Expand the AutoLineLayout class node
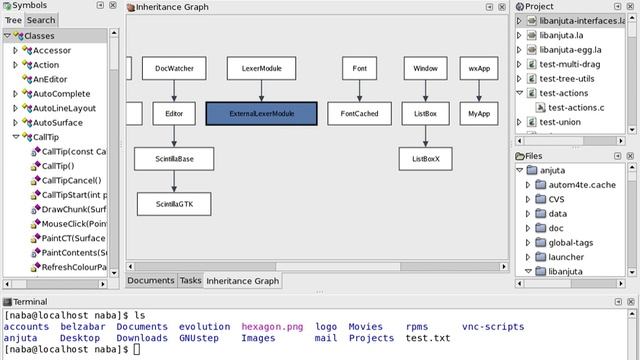 tap(16, 108)
